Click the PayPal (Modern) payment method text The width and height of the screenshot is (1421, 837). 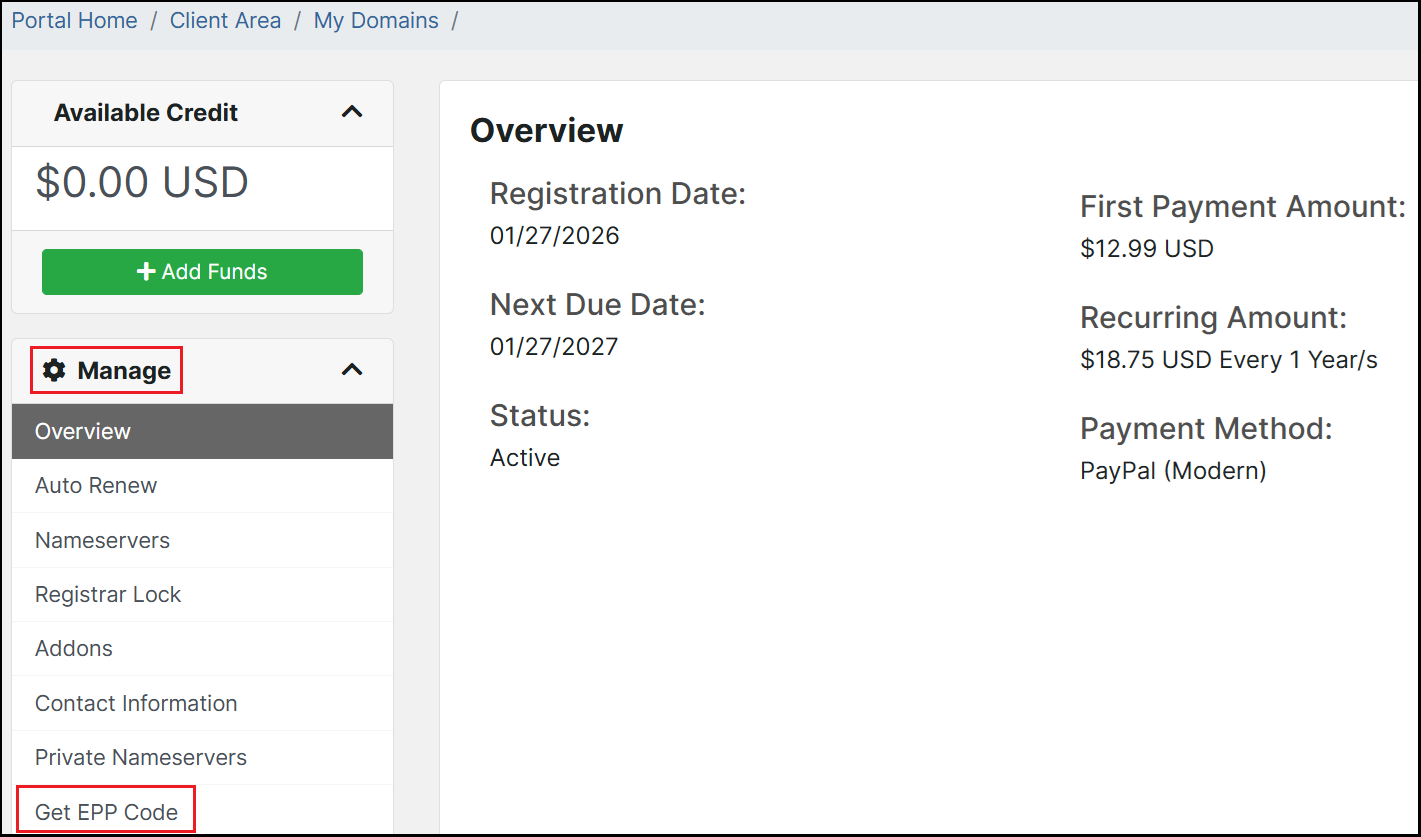1173,471
